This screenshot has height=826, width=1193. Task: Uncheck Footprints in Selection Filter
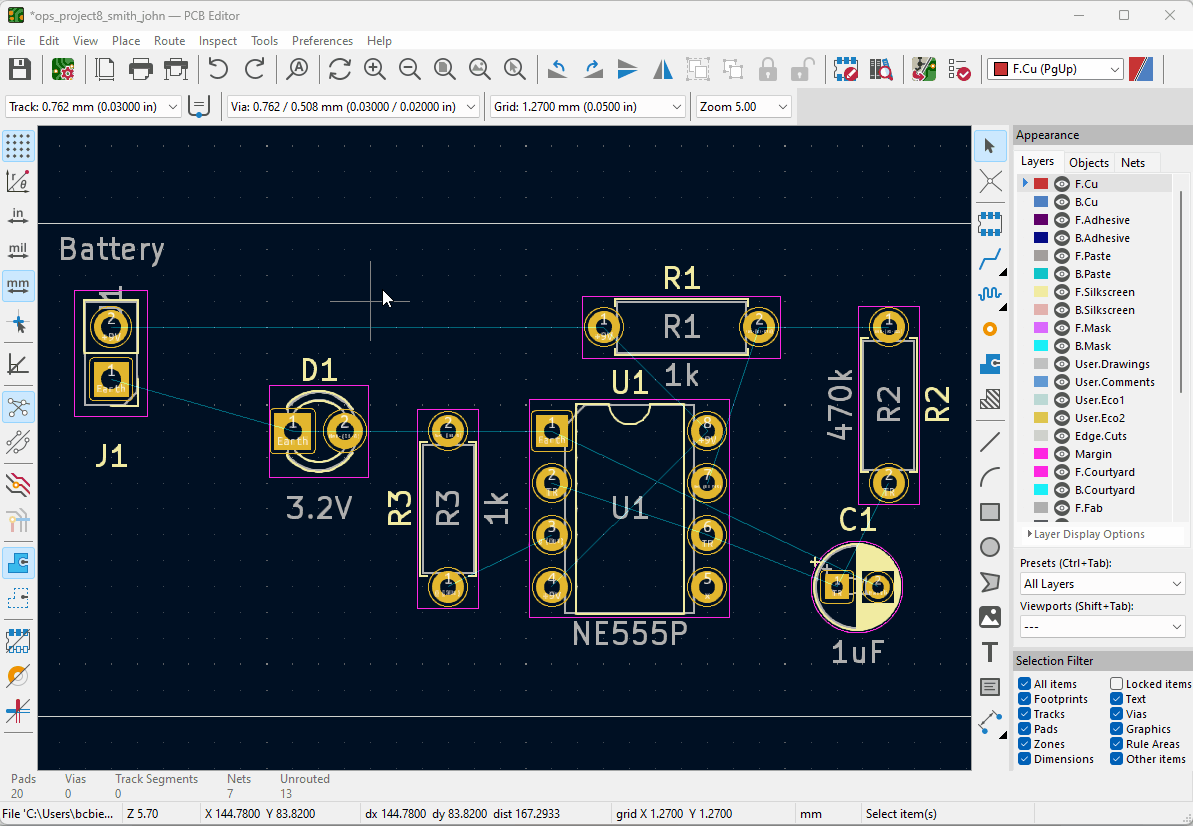(1025, 699)
